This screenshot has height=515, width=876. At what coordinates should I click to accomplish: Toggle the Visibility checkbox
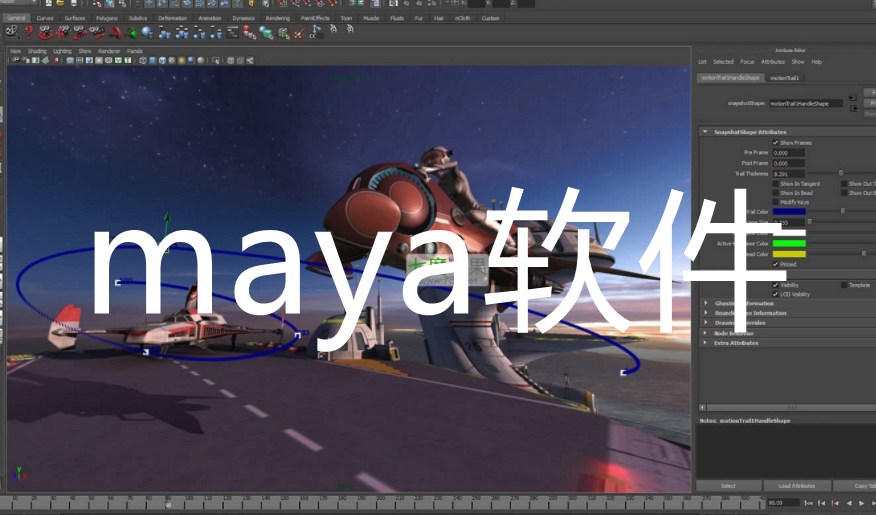coord(775,285)
